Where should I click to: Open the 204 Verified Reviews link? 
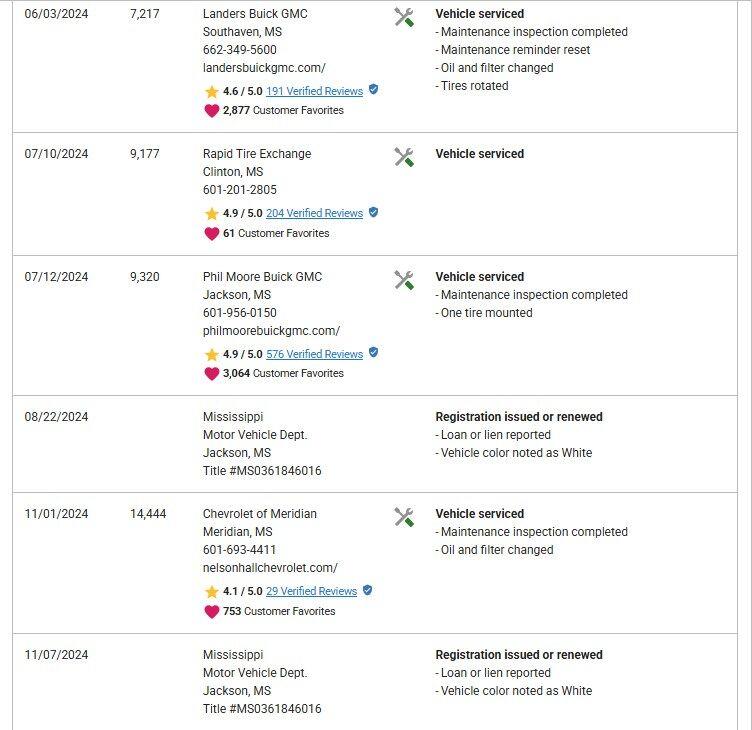314,213
